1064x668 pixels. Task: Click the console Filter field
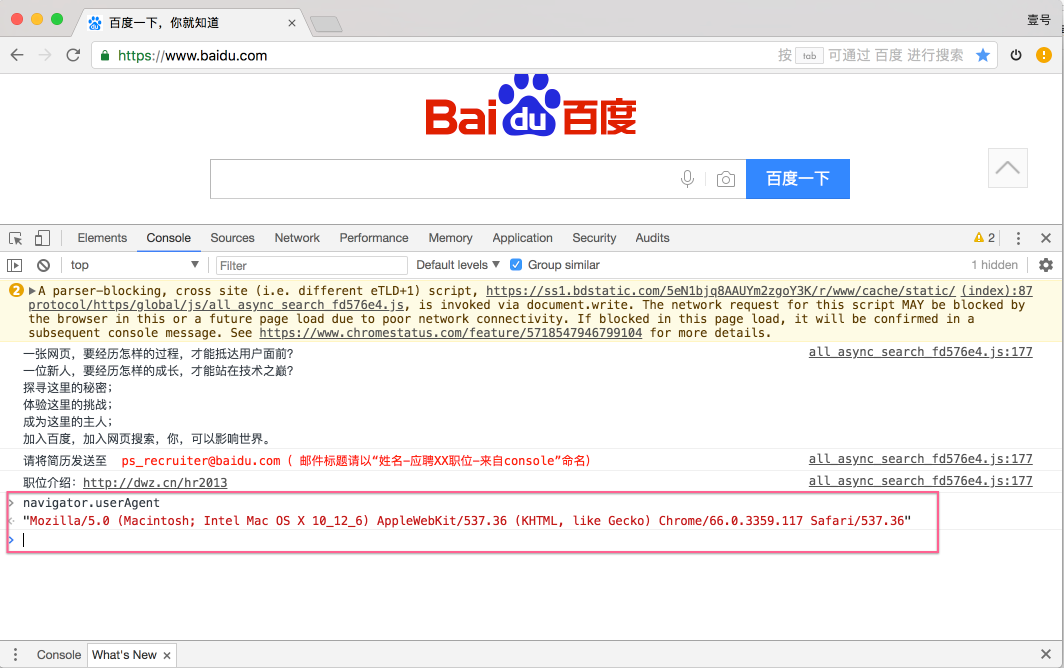click(x=311, y=265)
